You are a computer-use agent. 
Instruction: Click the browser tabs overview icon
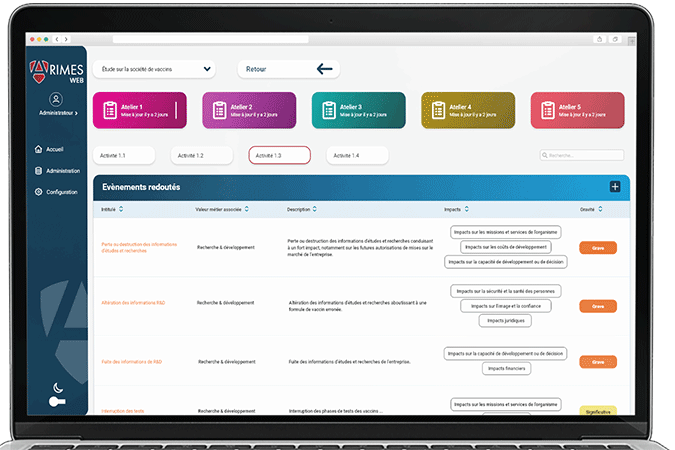tap(615, 39)
